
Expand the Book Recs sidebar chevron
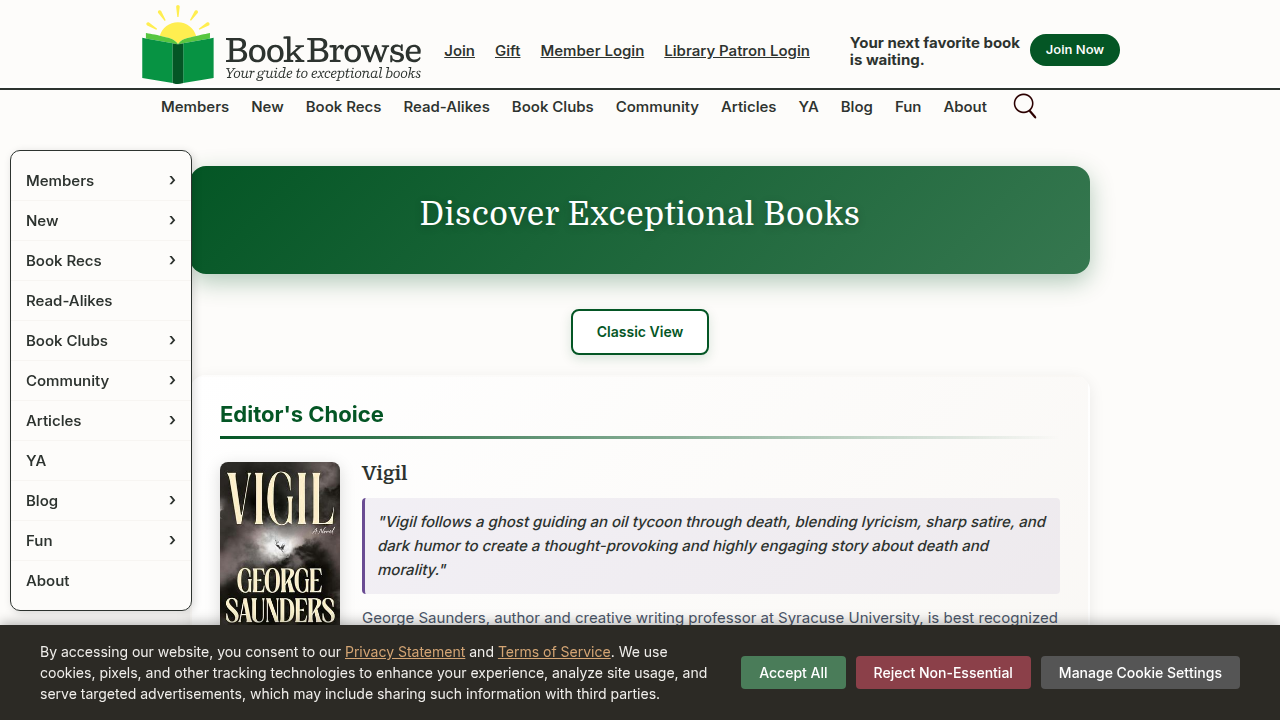(x=172, y=260)
